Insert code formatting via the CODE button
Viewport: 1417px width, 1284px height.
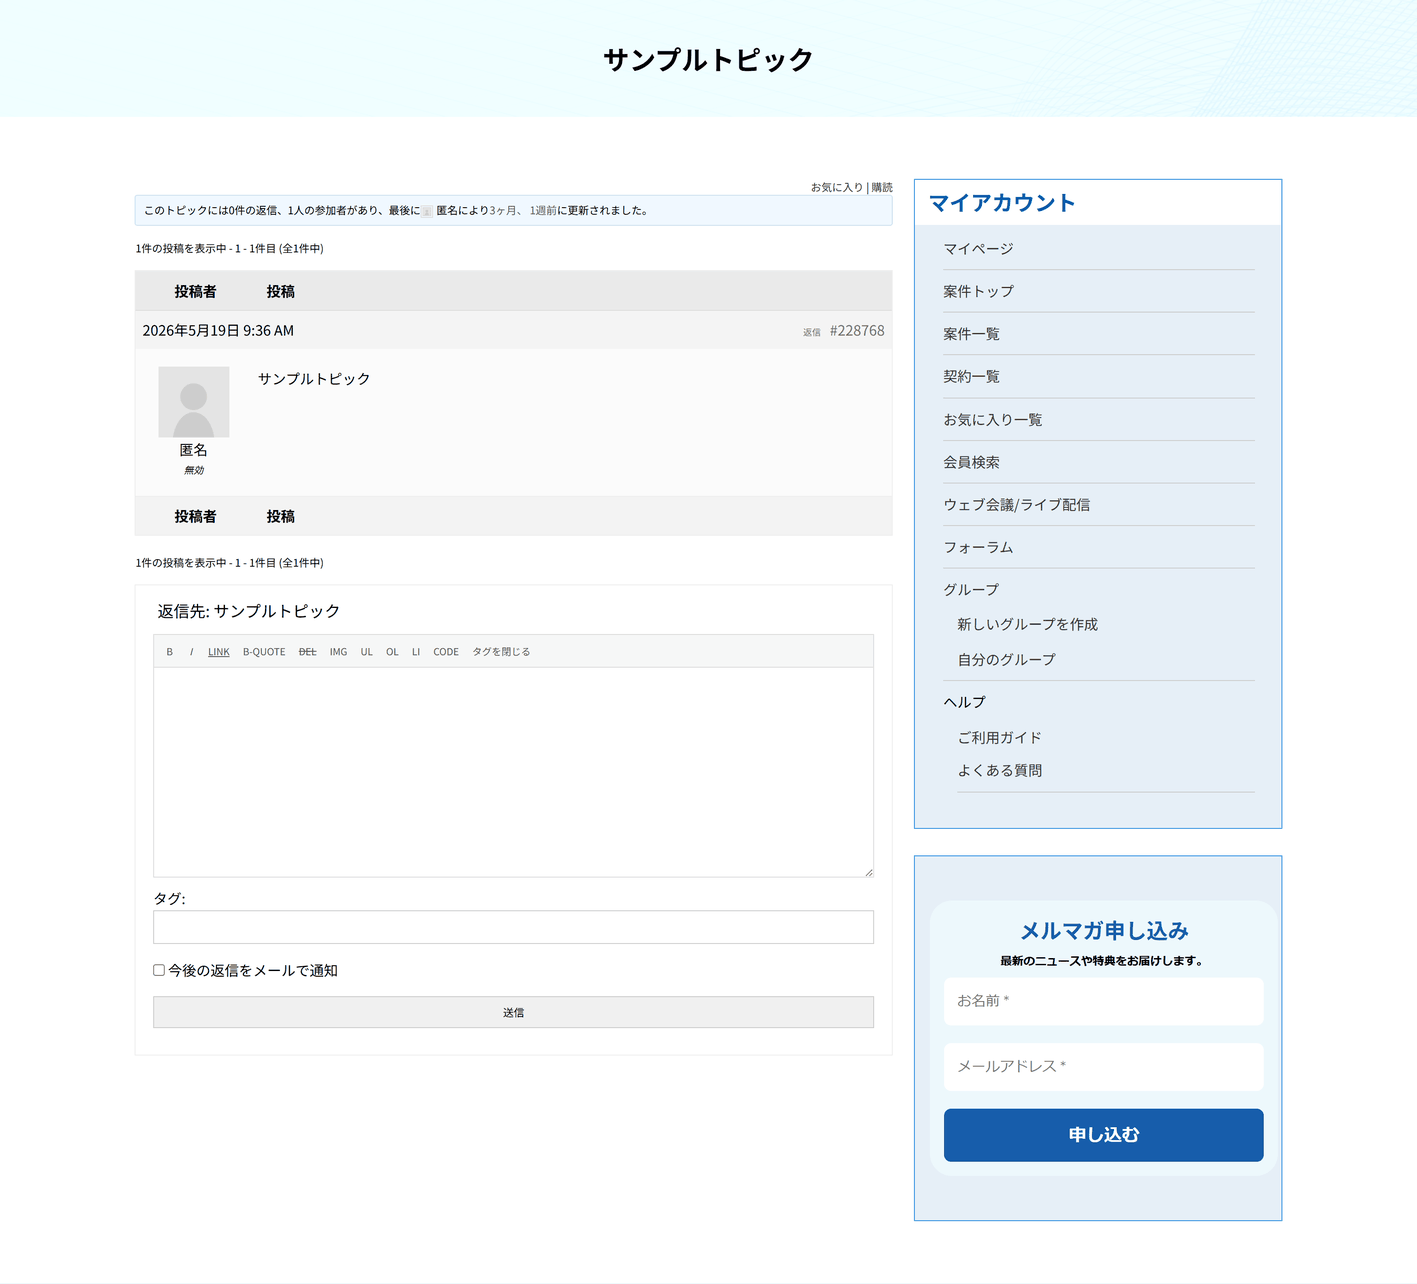[446, 652]
